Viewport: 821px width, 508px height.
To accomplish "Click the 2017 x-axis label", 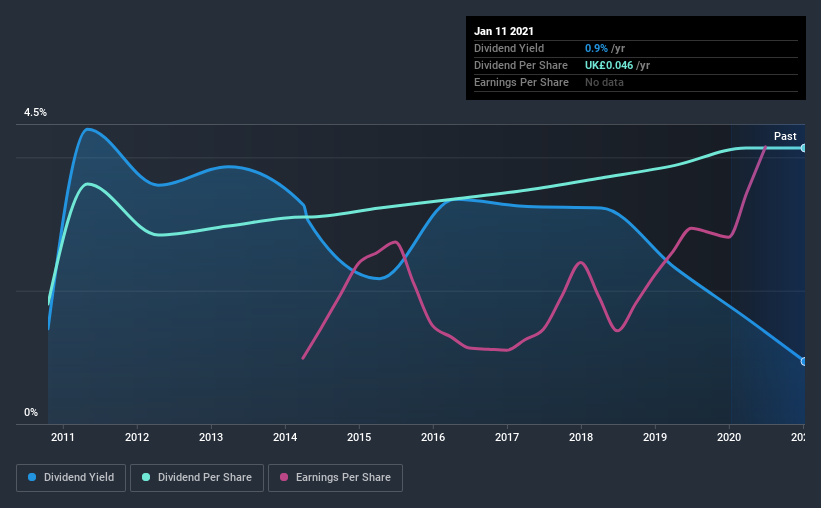I will point(507,437).
